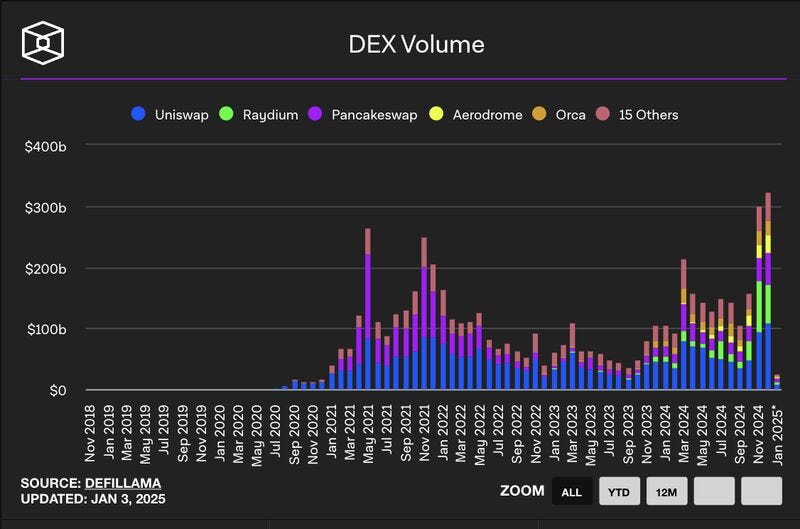Click the Nov 2021 tall bar
This screenshot has height=529, width=800.
[424, 313]
